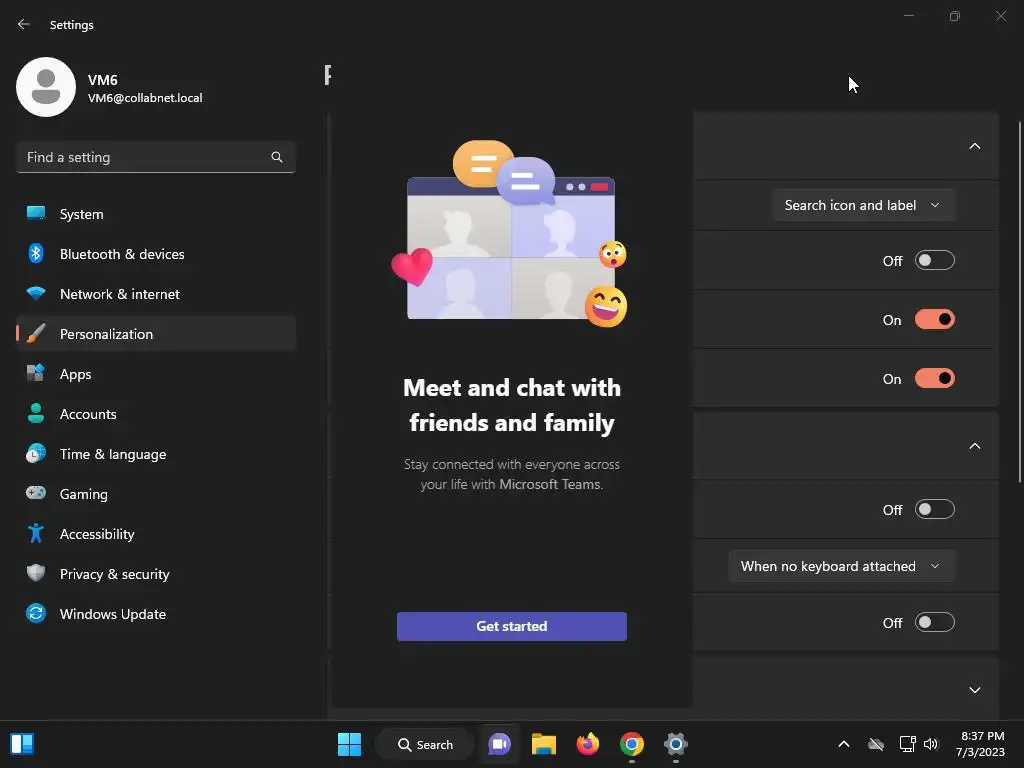Open the Search icon and label dropdown
1024x768 pixels.
point(863,205)
